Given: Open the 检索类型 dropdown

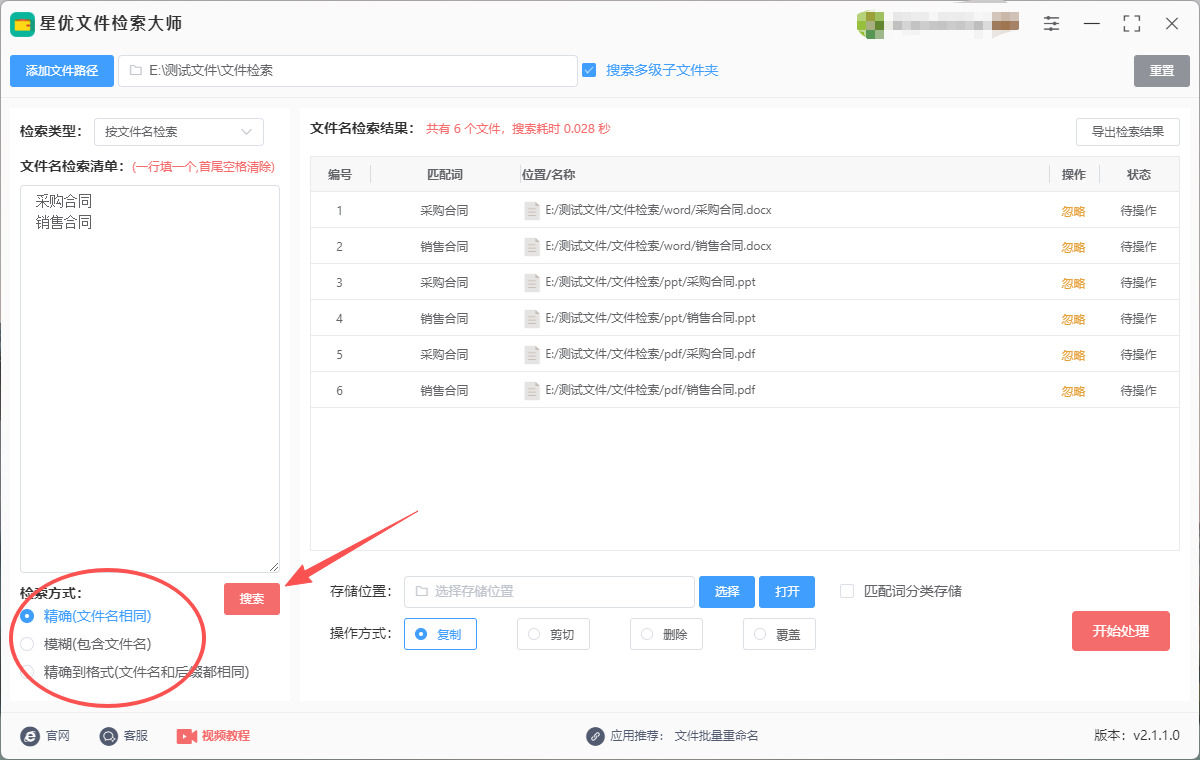Looking at the screenshot, I should (x=178, y=132).
